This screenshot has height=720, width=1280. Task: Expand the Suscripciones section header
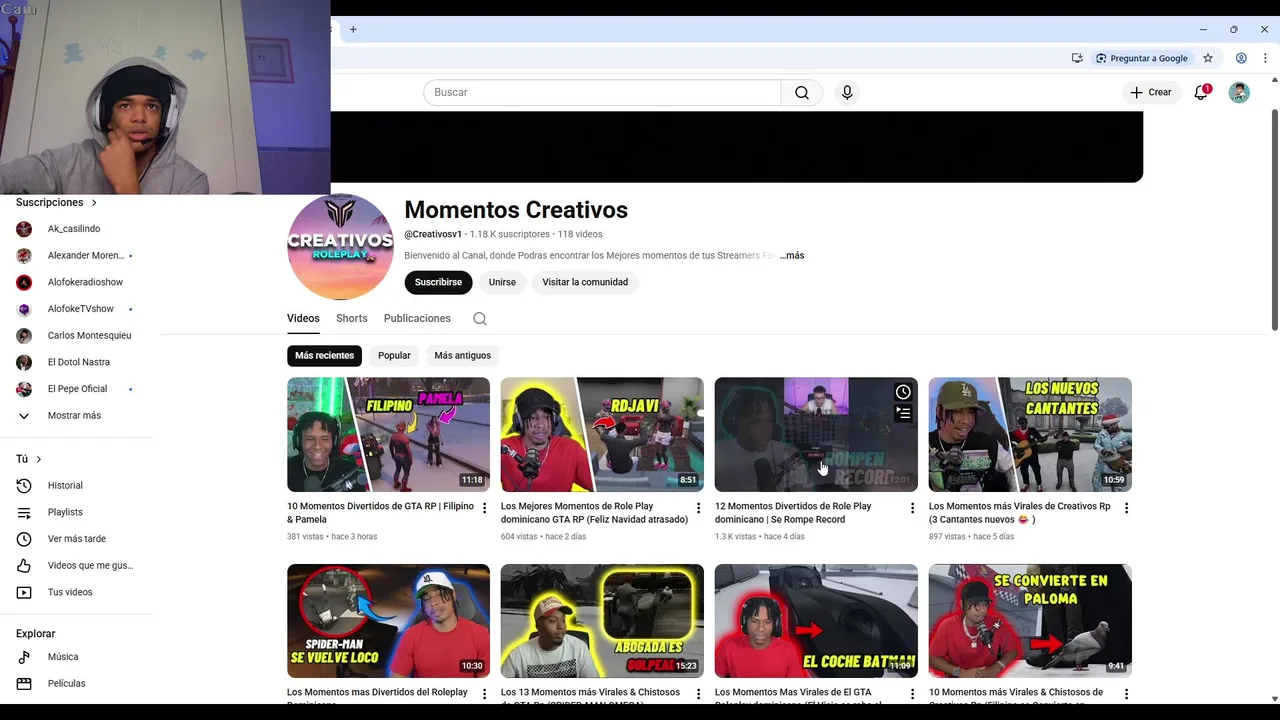click(57, 202)
